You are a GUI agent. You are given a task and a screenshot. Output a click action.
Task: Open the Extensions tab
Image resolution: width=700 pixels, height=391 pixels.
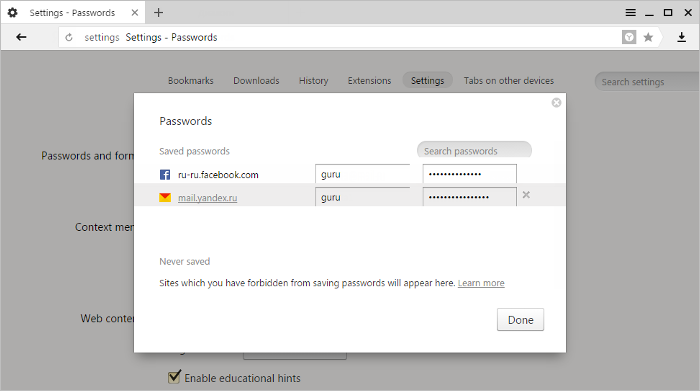(x=369, y=81)
